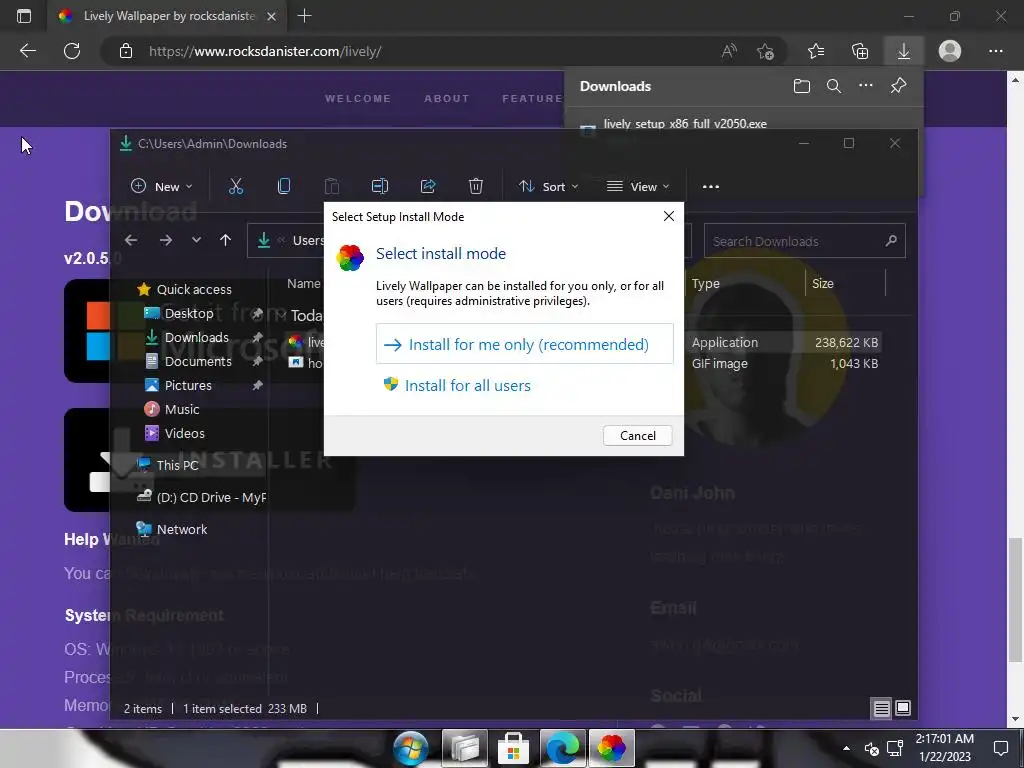Switch to details view in Explorer status bar

coord(882,709)
